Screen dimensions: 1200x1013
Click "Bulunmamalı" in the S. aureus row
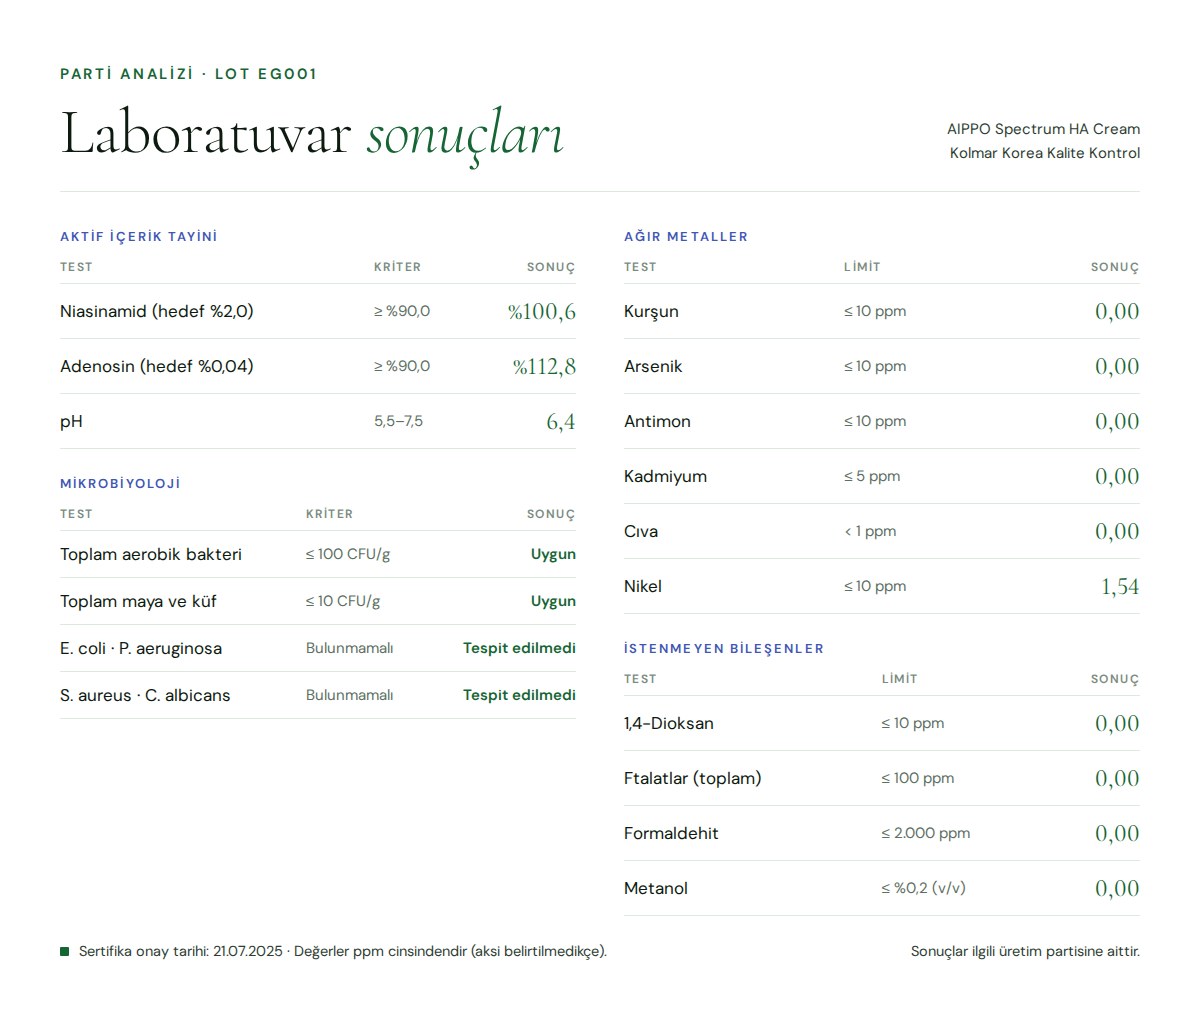[350, 695]
